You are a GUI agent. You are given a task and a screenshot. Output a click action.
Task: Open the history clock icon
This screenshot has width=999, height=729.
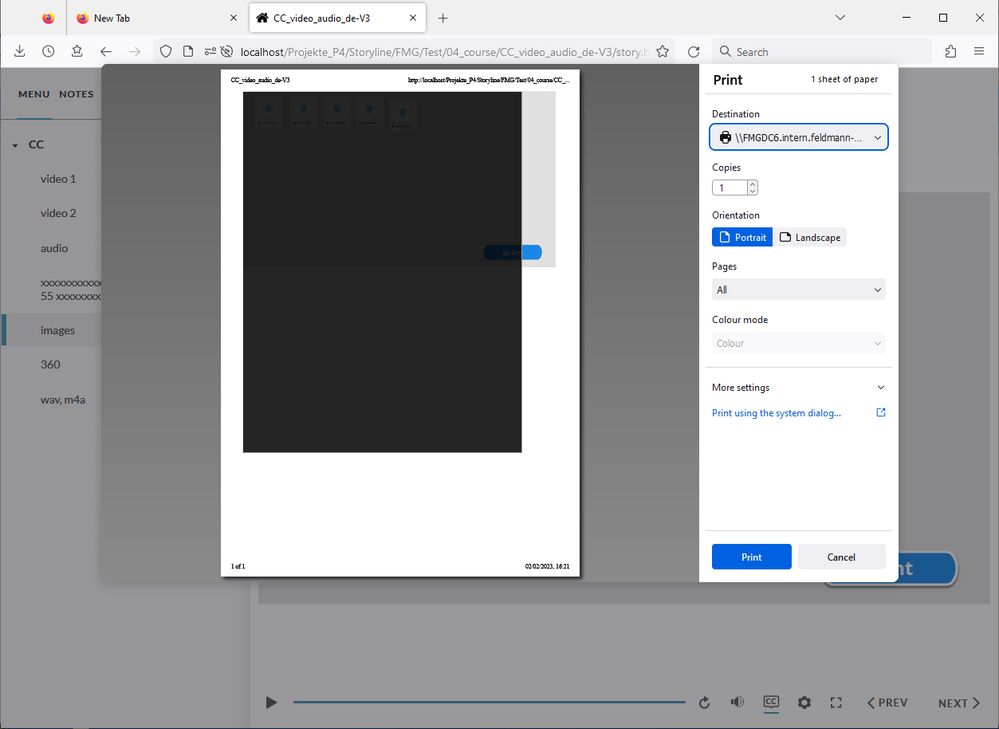pos(48,52)
